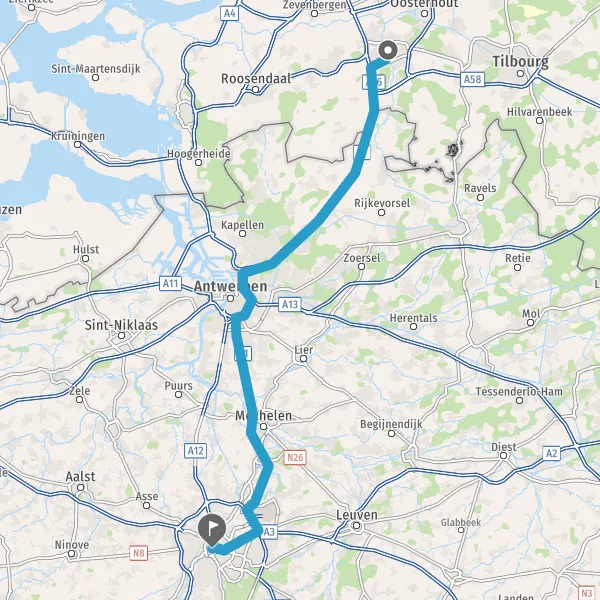Select the Sint-Niklaas town label

coord(121,325)
